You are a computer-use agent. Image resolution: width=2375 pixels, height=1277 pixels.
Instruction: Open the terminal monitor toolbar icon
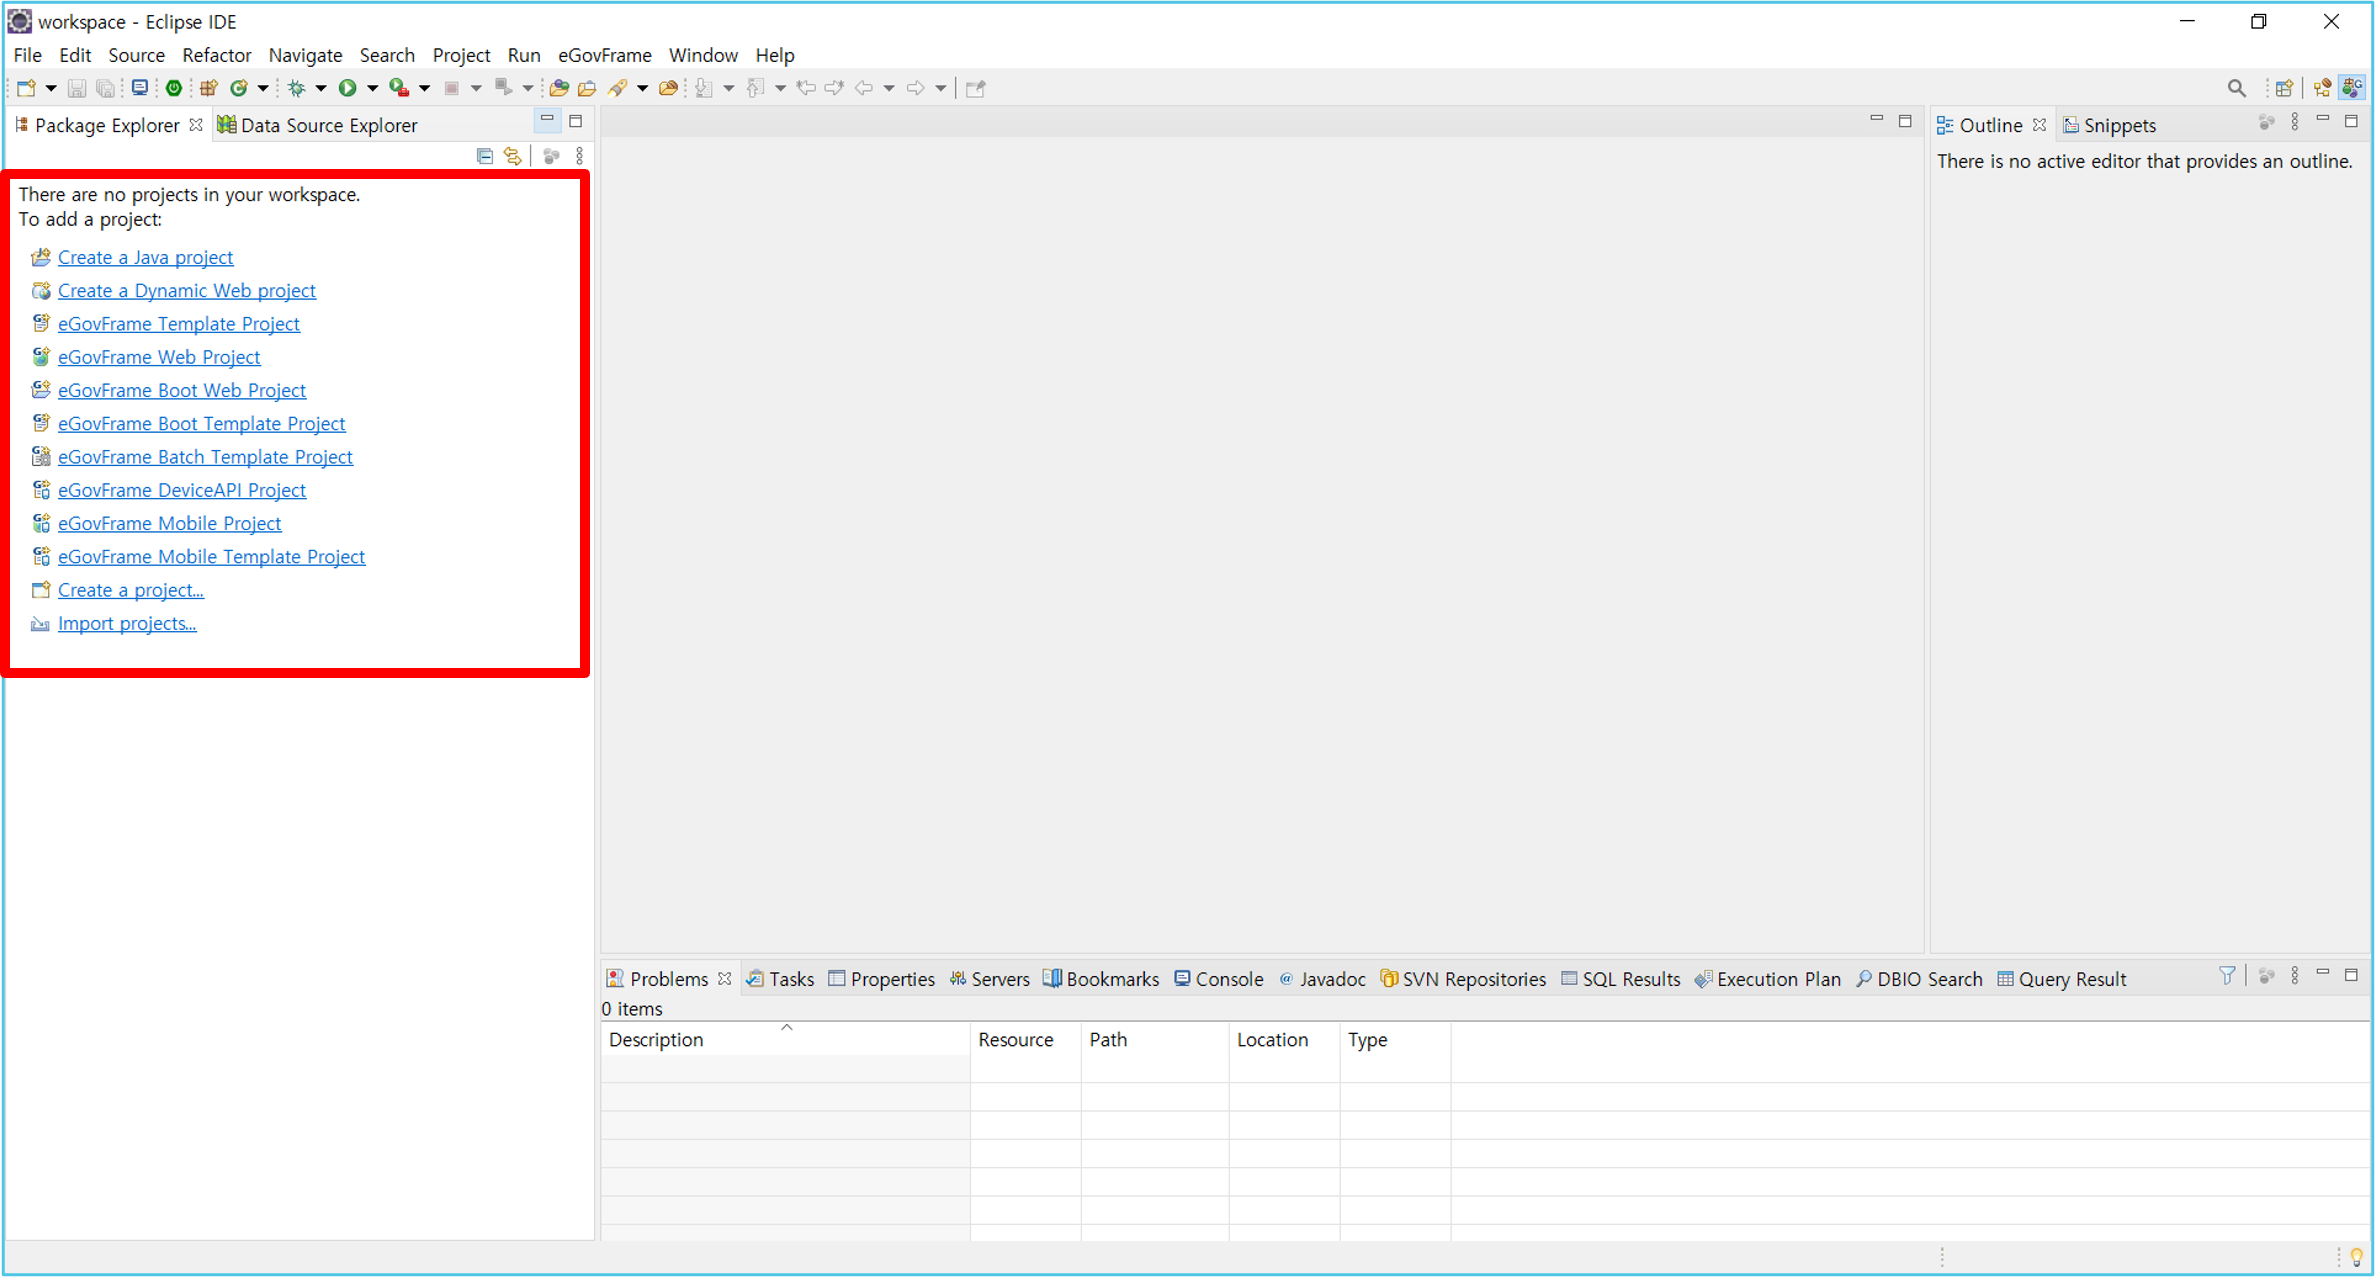140,88
